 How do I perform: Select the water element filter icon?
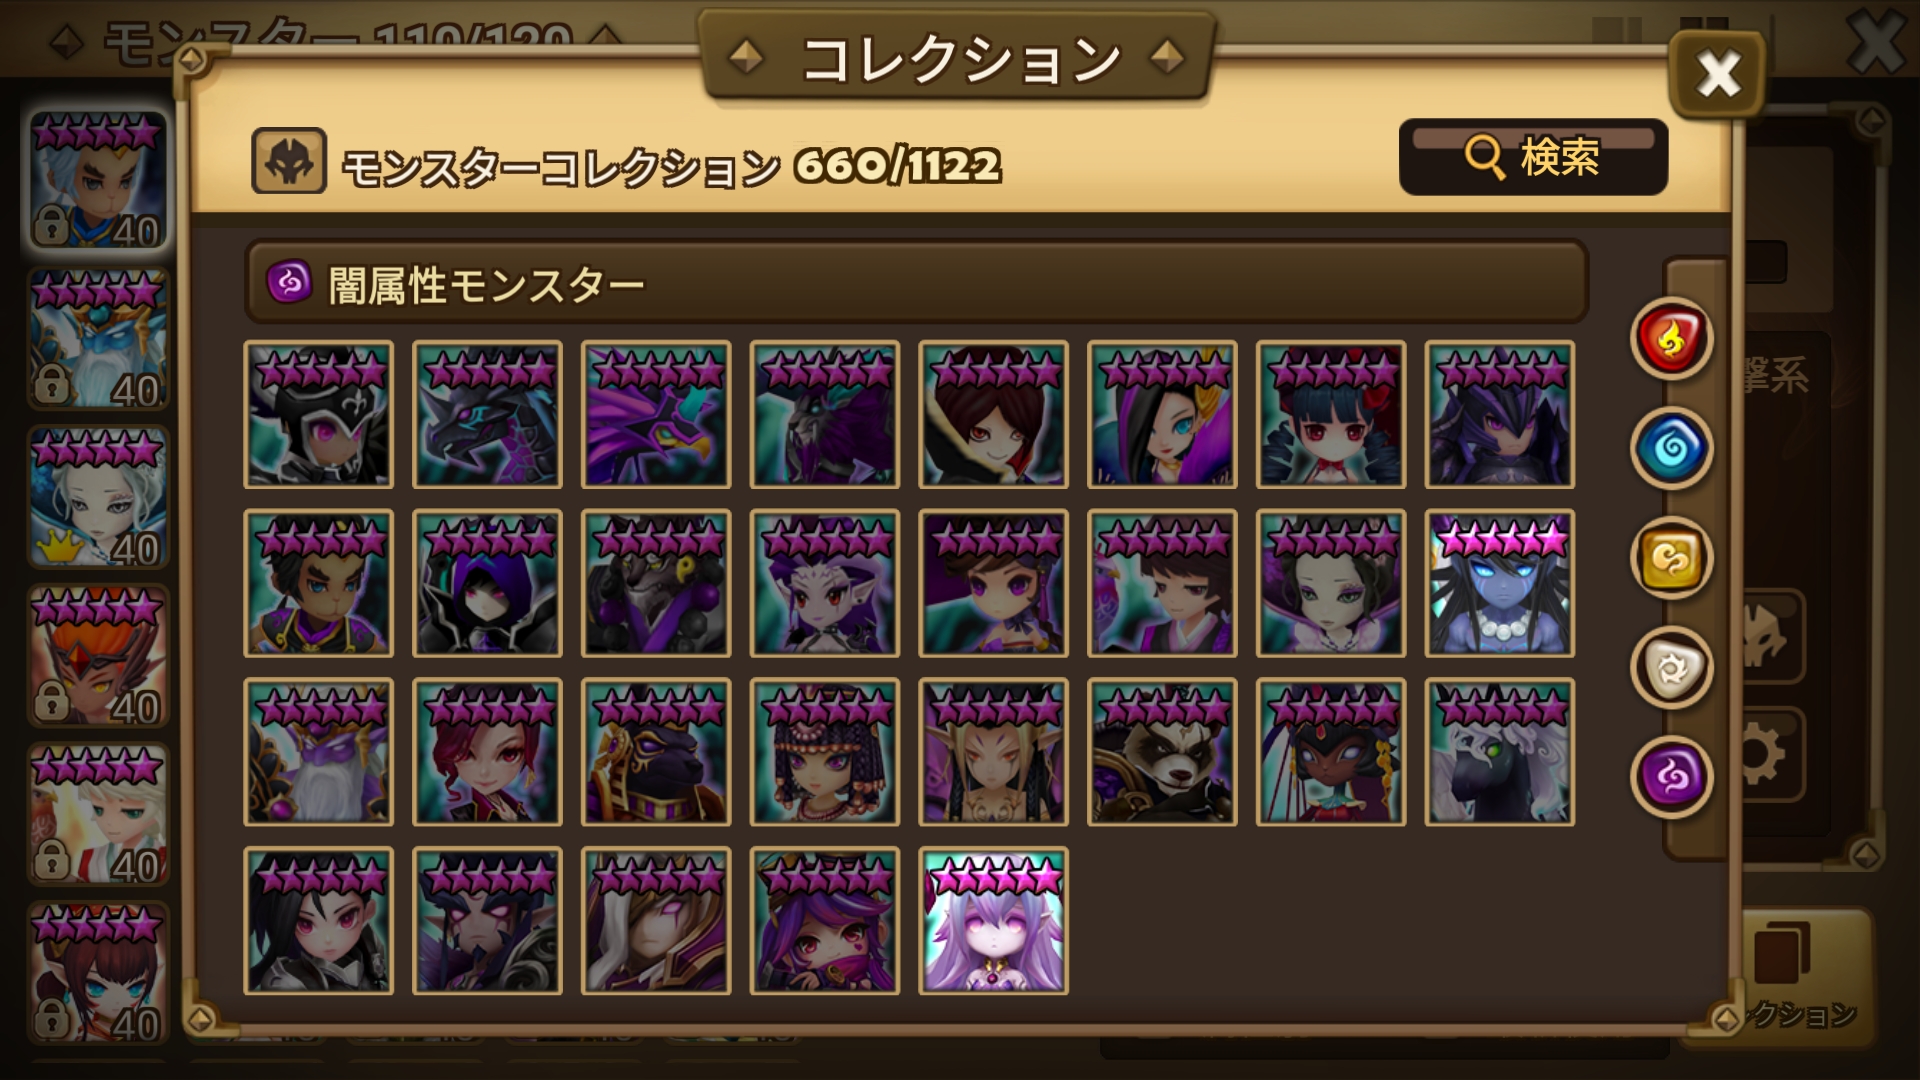point(1671,448)
